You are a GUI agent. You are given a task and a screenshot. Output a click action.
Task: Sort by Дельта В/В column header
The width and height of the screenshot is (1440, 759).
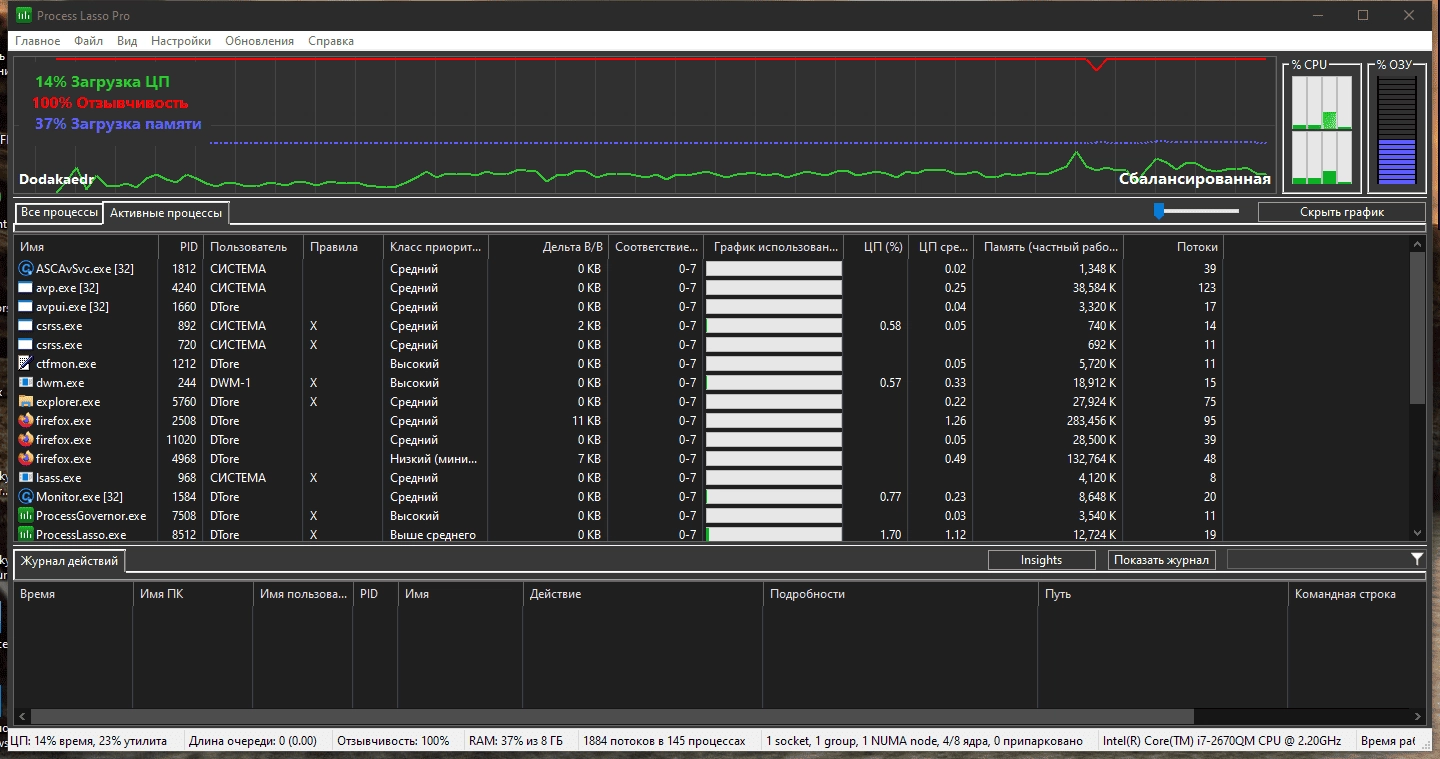pos(548,247)
